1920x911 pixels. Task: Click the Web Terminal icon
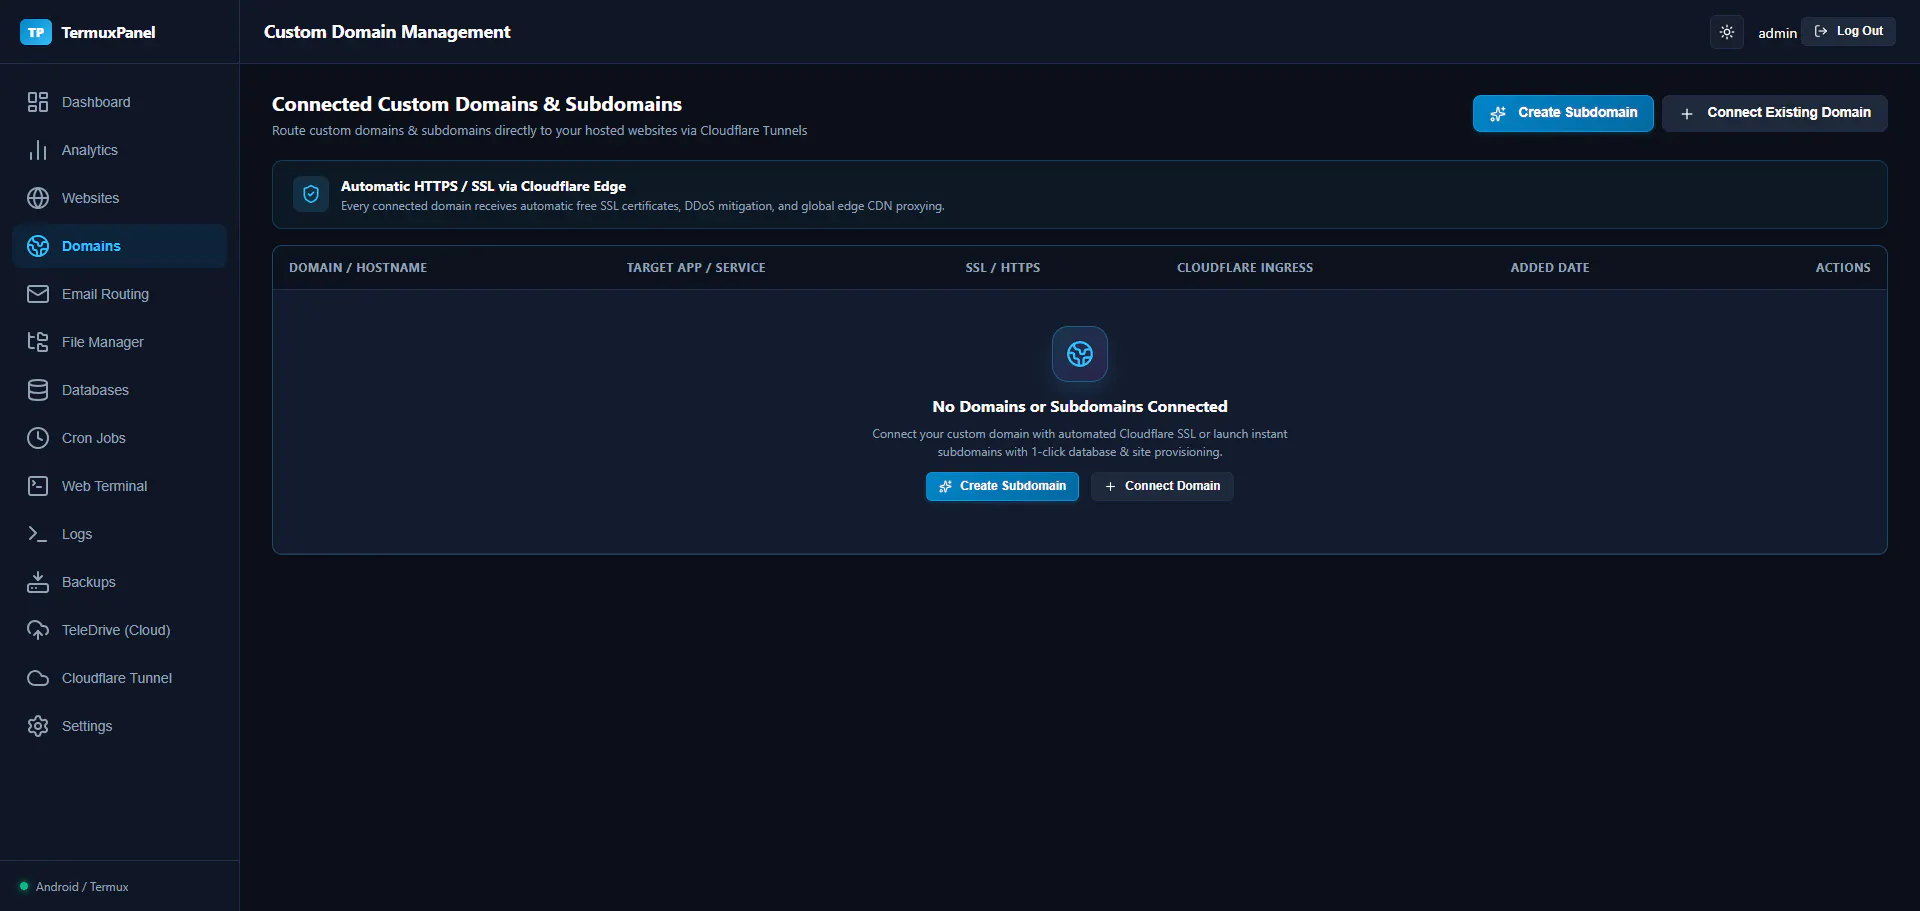coord(38,486)
